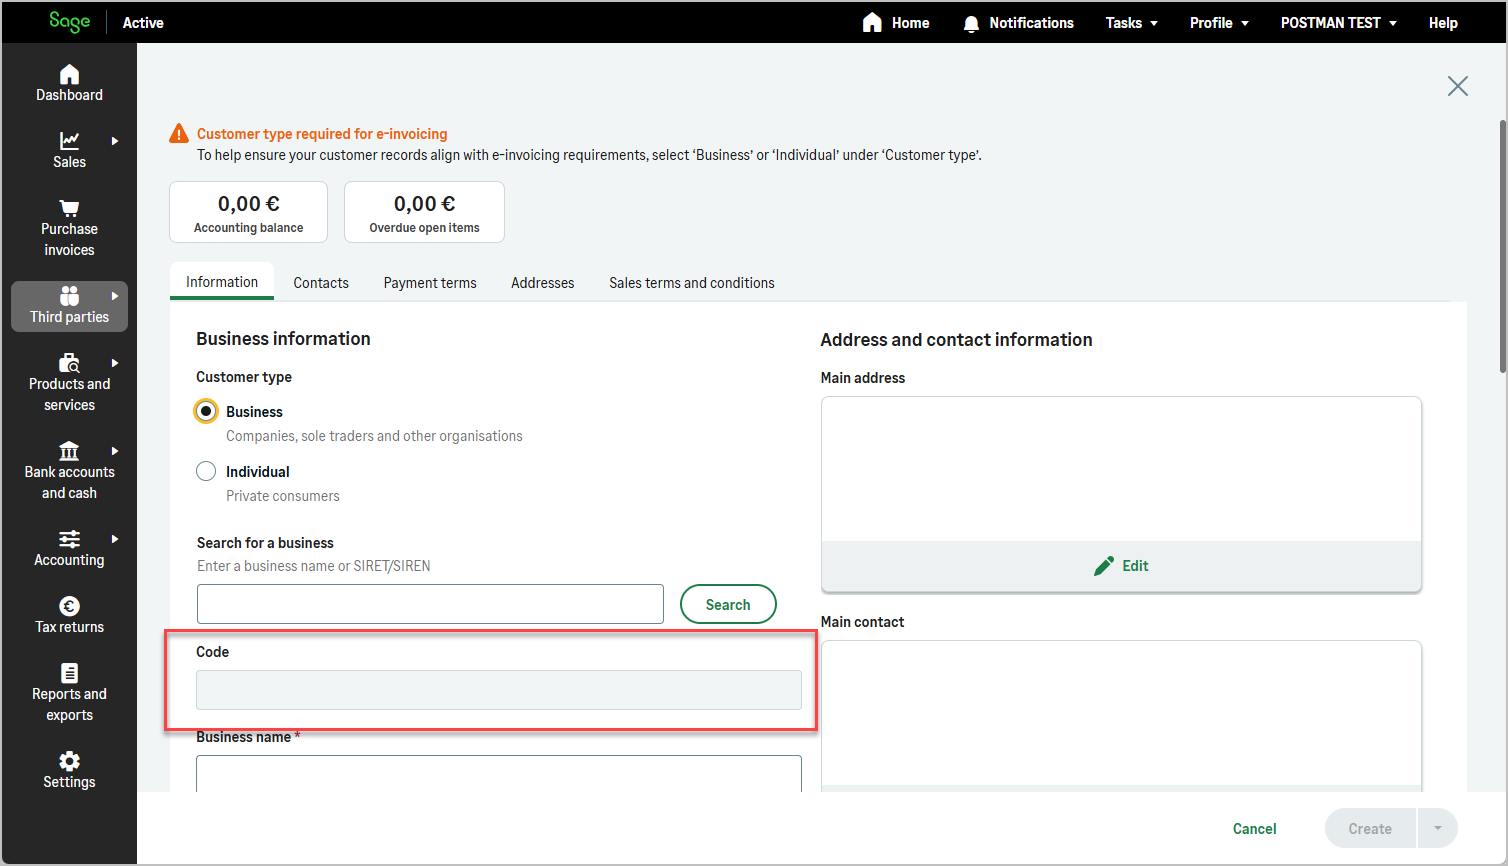Click the green pencil Edit icon
The image size is (1508, 866).
coord(1104,566)
